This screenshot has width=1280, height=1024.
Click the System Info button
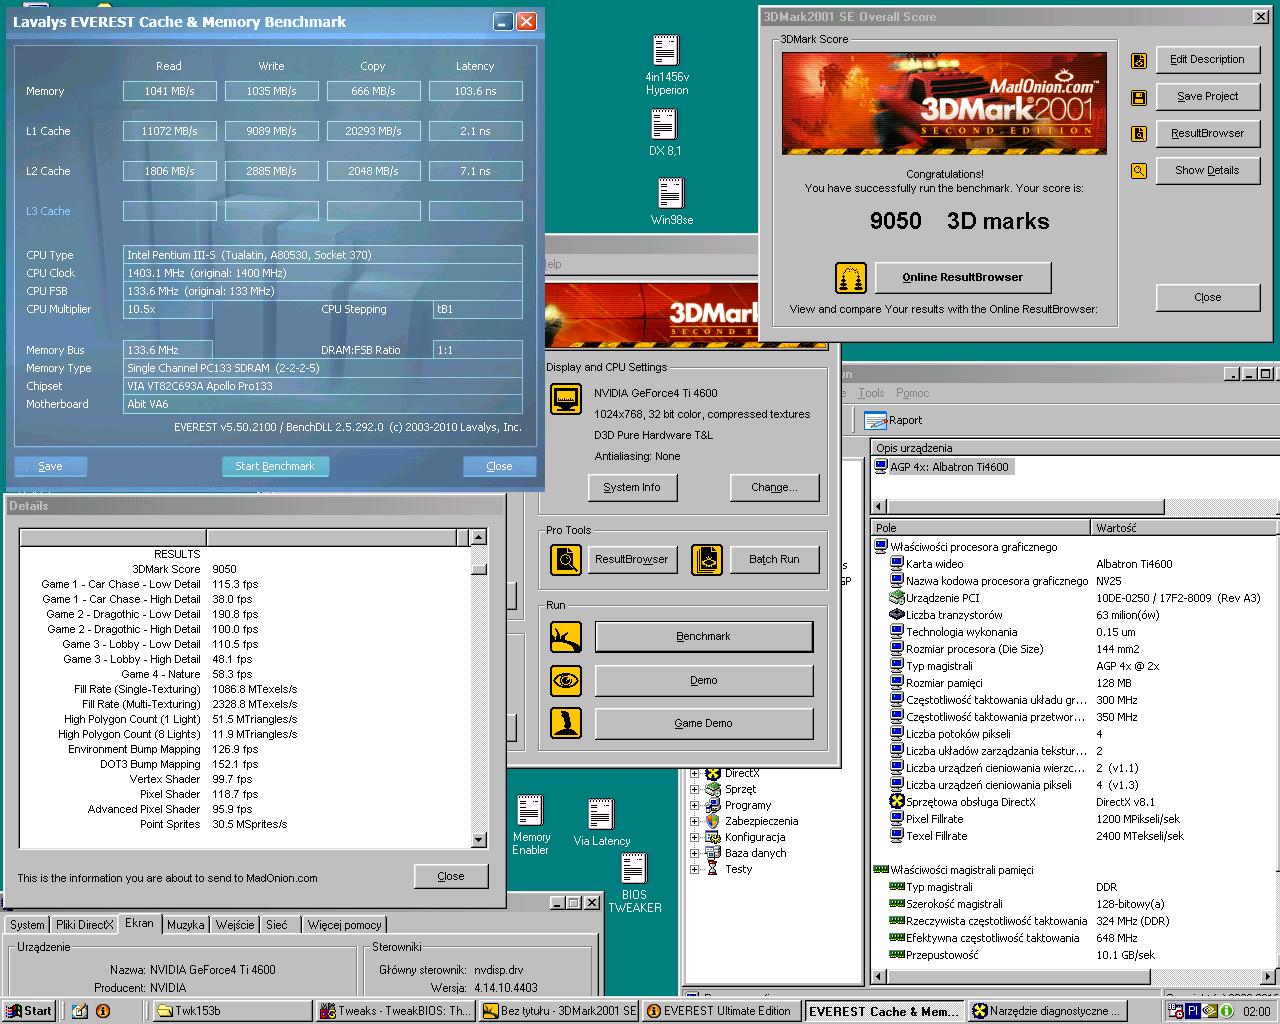[x=632, y=488]
